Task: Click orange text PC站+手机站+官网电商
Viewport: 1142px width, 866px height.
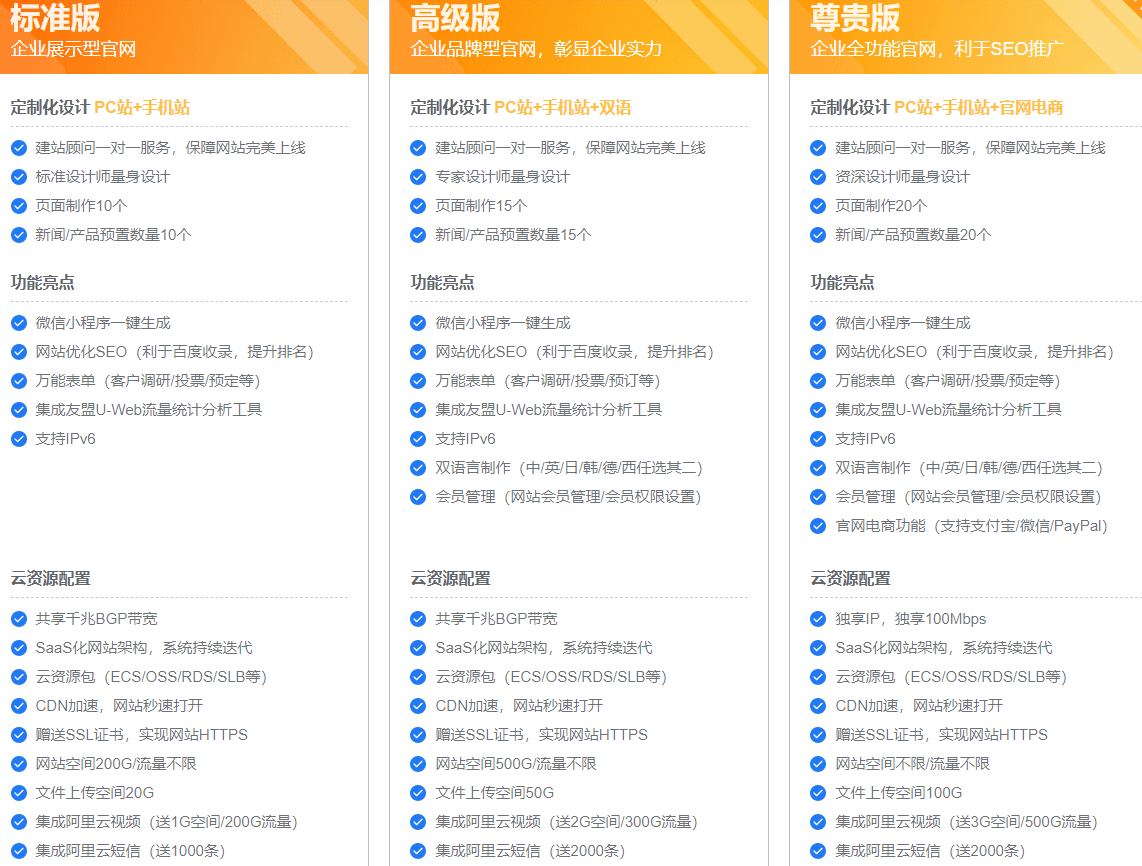Action: 978,108
